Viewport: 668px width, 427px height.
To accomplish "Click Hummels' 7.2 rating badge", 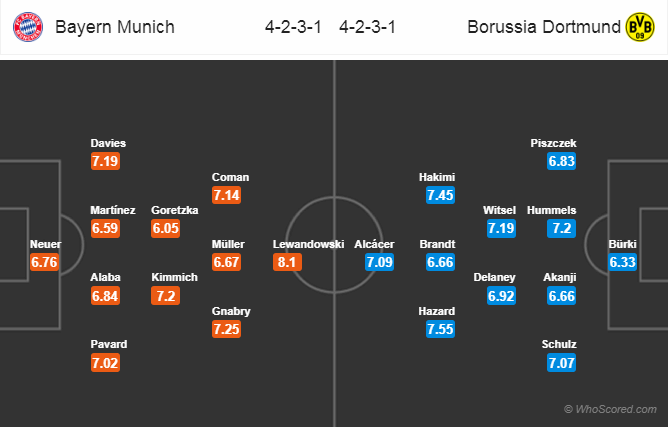I will coord(561,228).
